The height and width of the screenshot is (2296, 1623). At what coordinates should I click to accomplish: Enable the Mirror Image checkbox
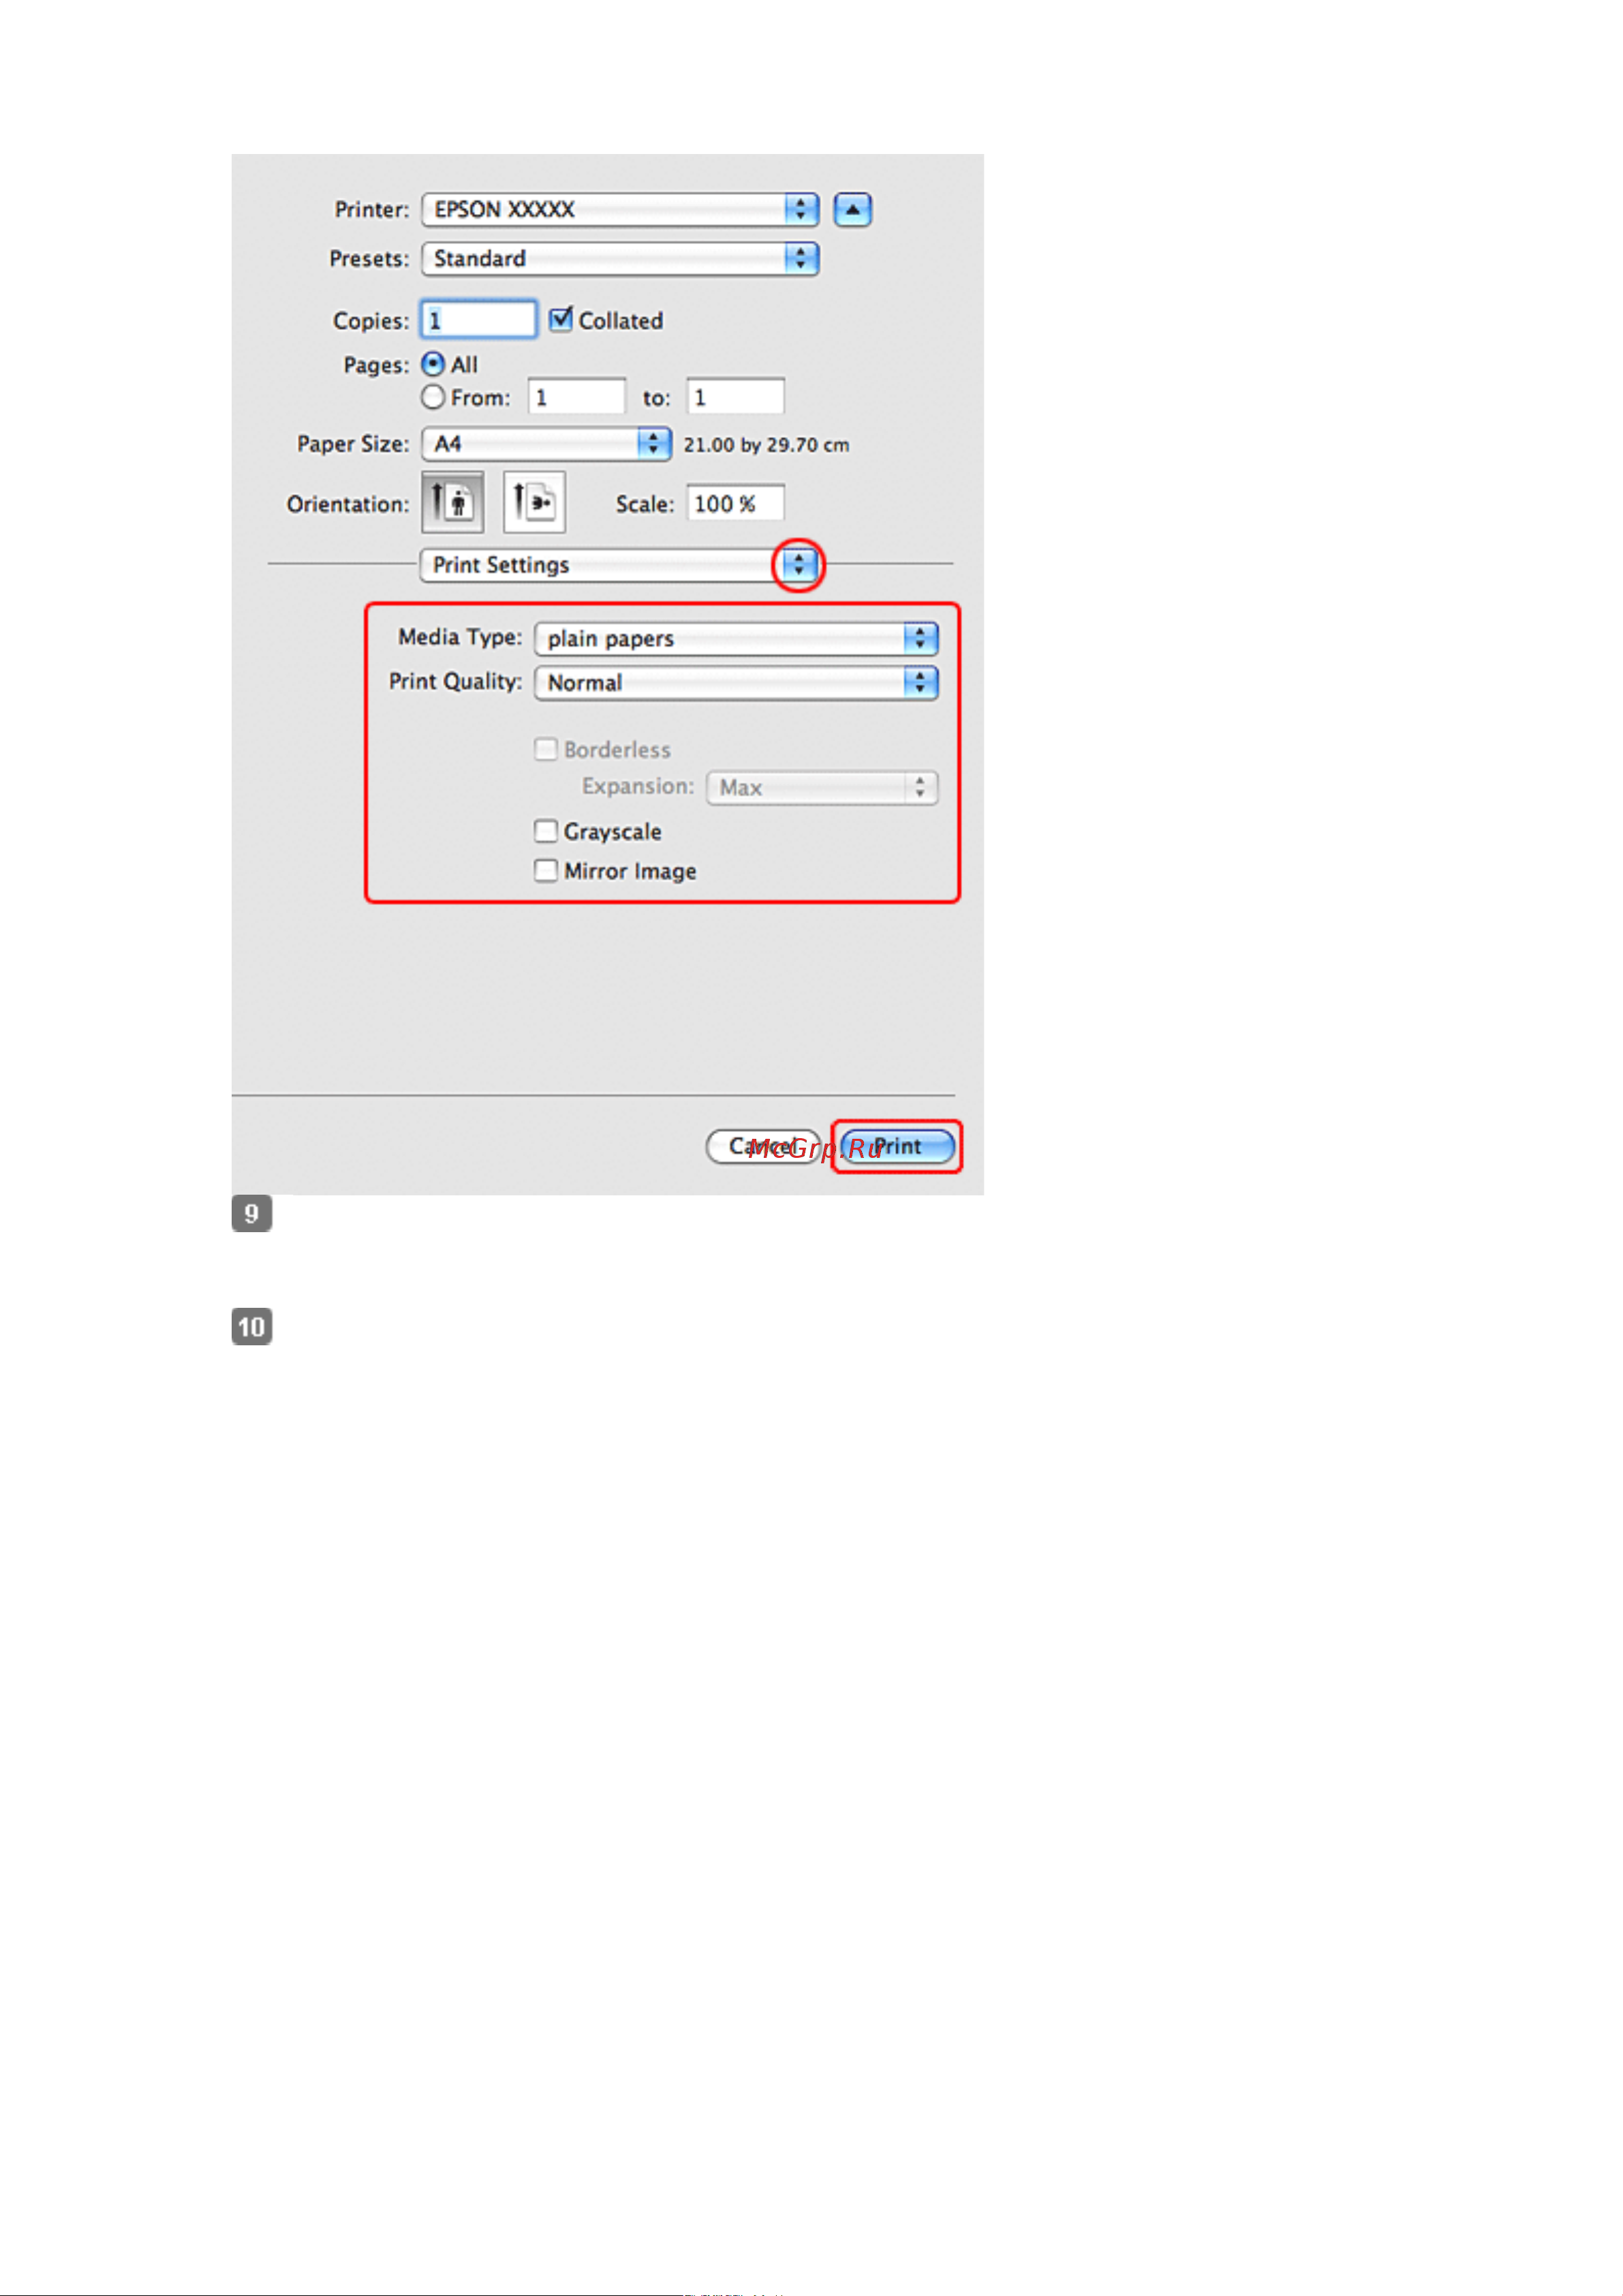[x=546, y=870]
